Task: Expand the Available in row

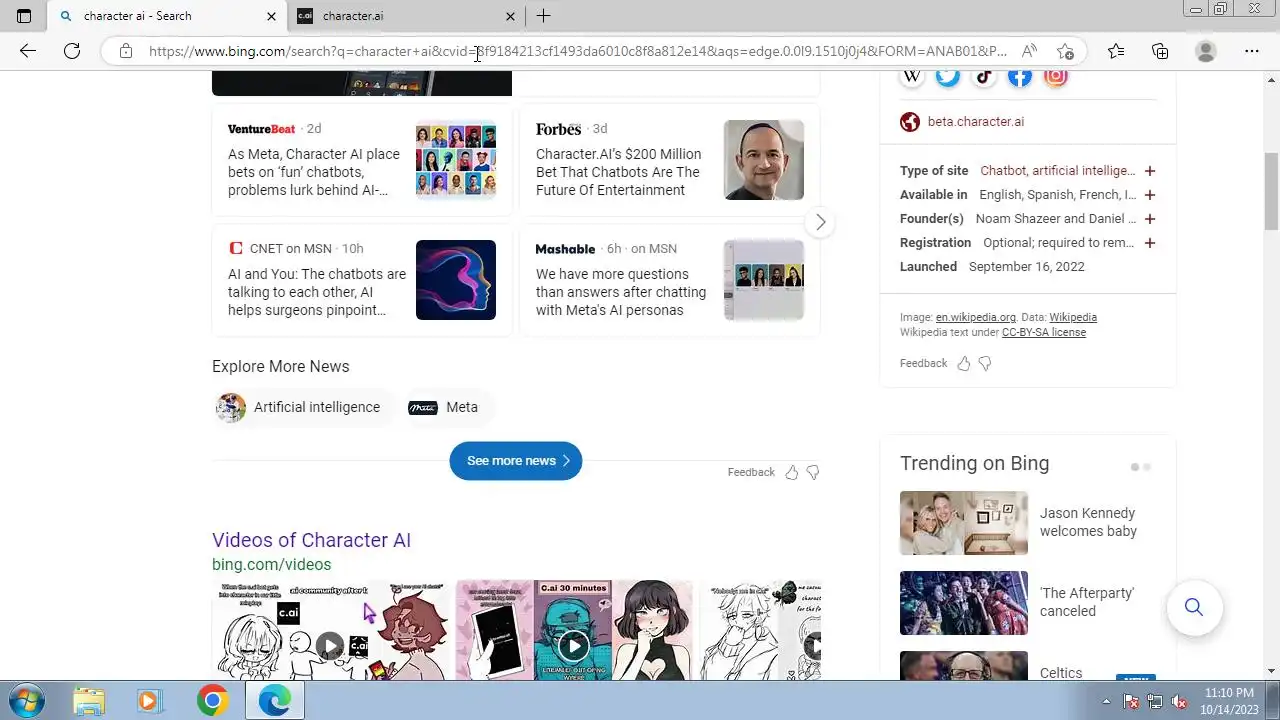Action: coord(1150,195)
